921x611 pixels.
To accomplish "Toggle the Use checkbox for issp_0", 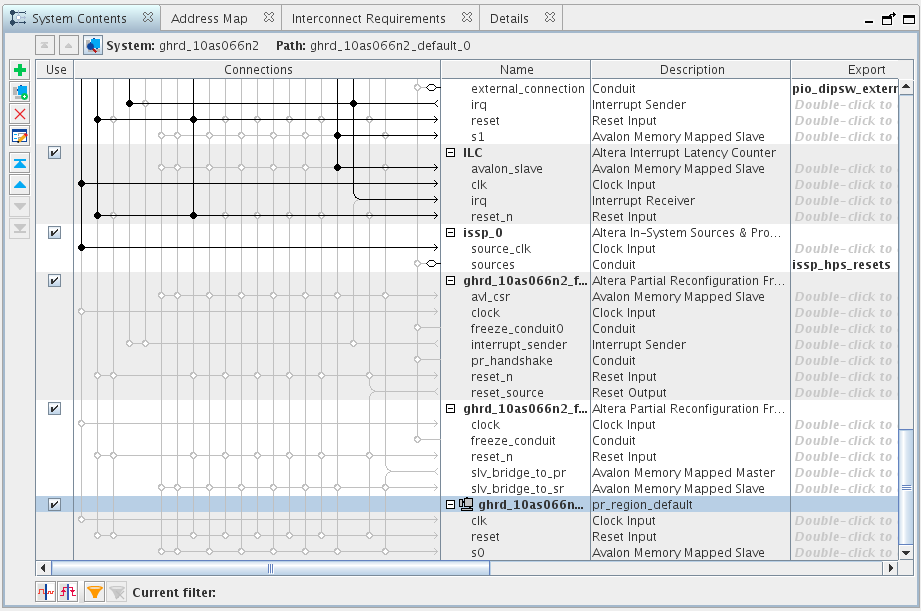I will tap(55, 233).
